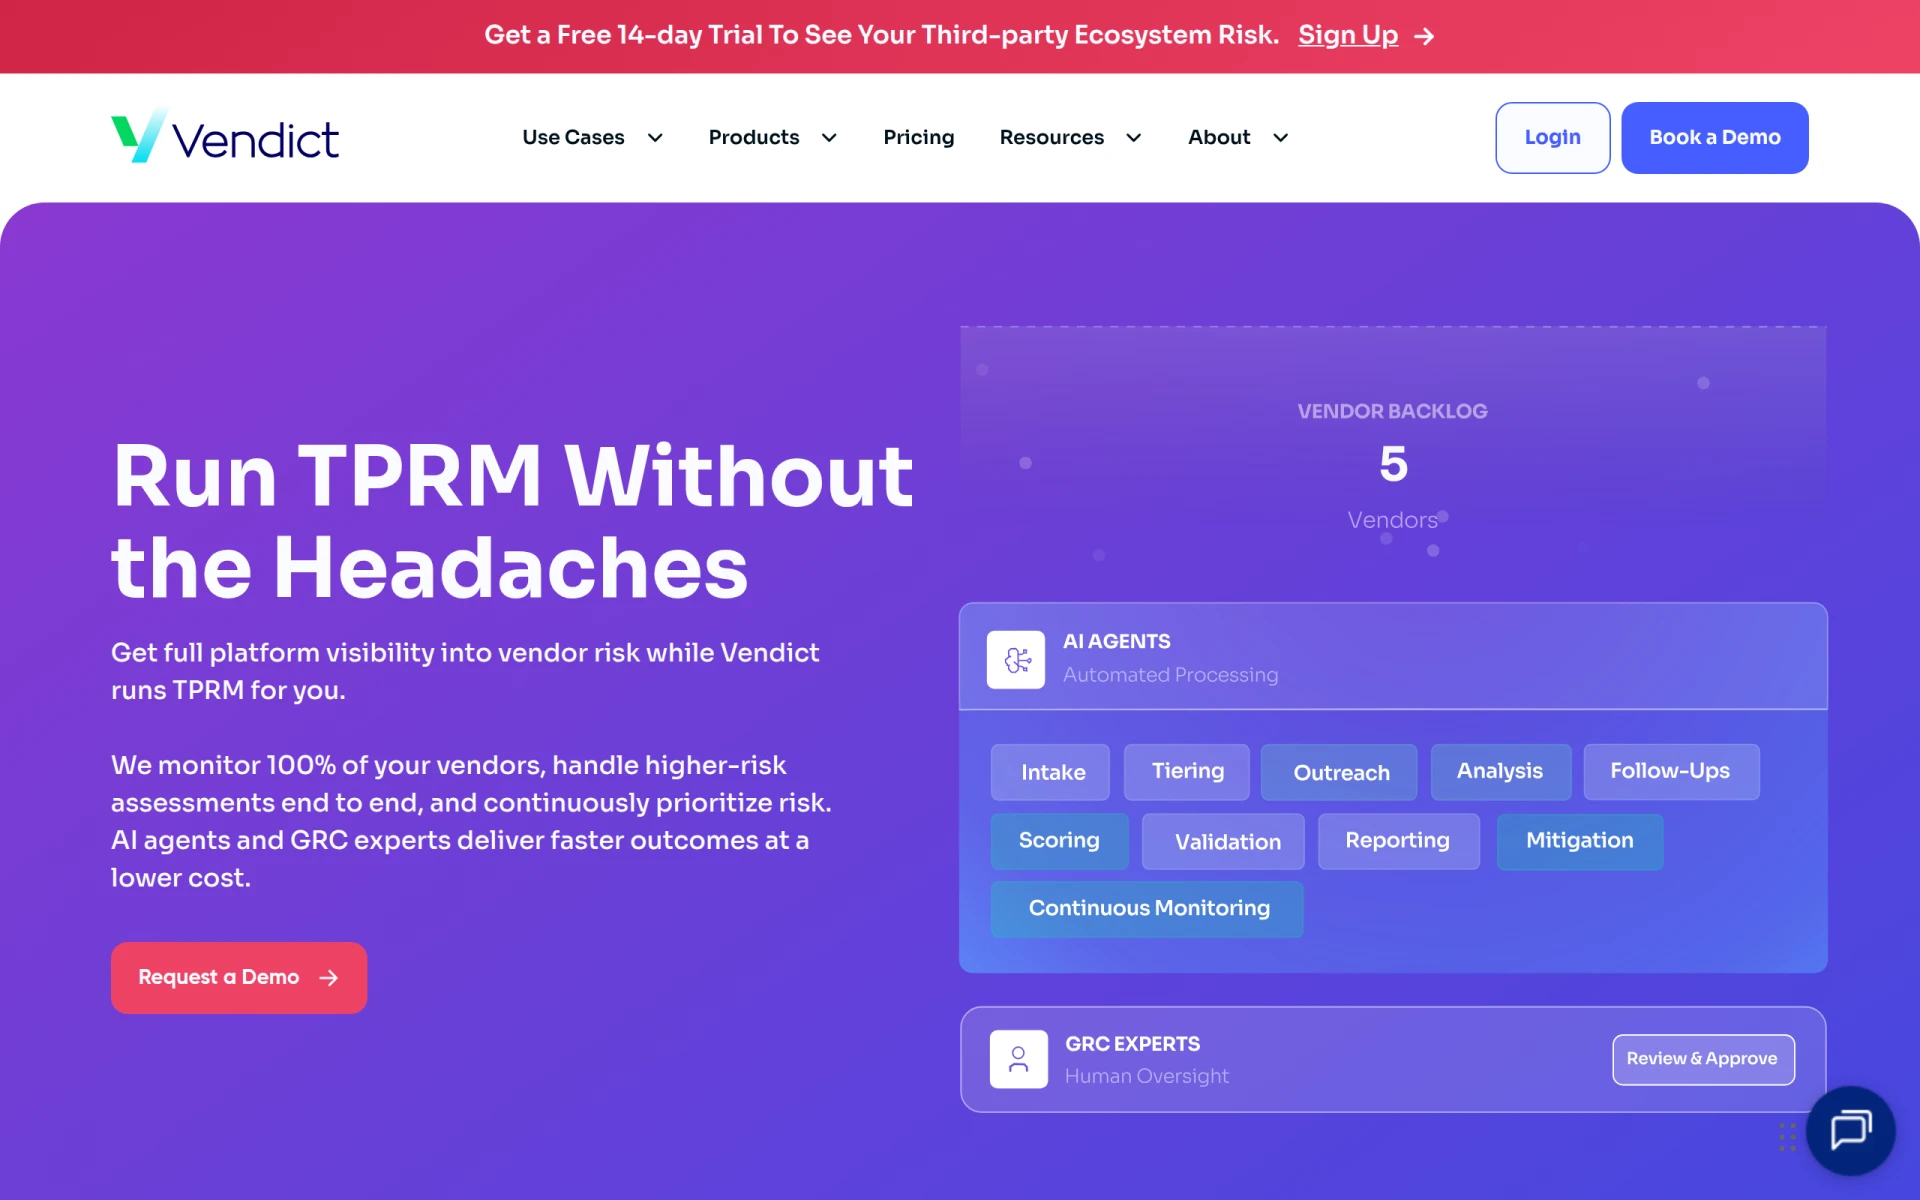Select the Continuous Monitoring chip
Image resolution: width=1920 pixels, height=1200 pixels.
click(x=1147, y=908)
